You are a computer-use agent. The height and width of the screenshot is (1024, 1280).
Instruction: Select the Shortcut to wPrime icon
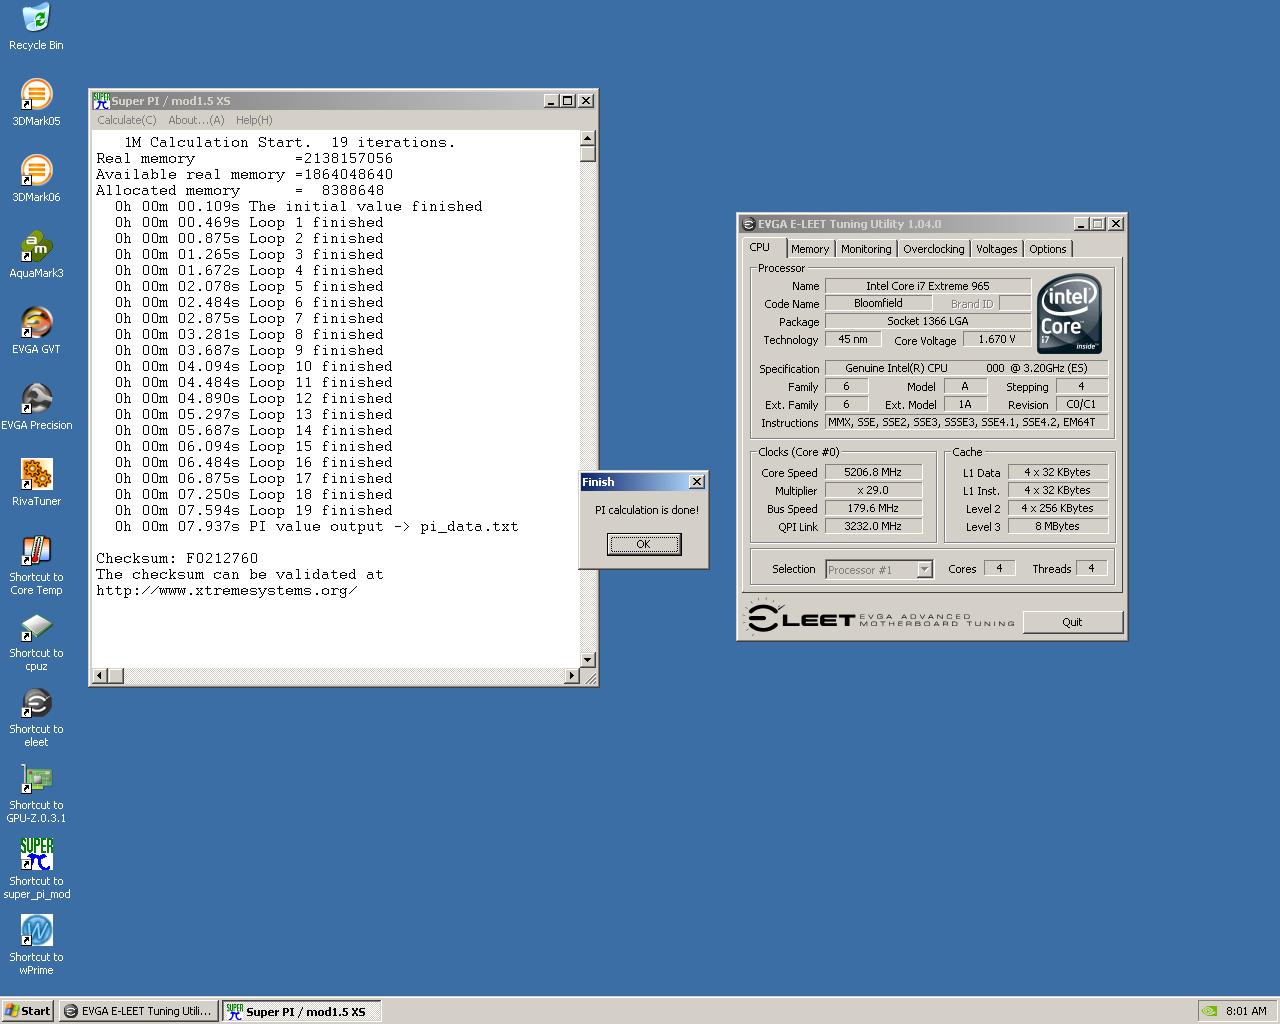36,946
